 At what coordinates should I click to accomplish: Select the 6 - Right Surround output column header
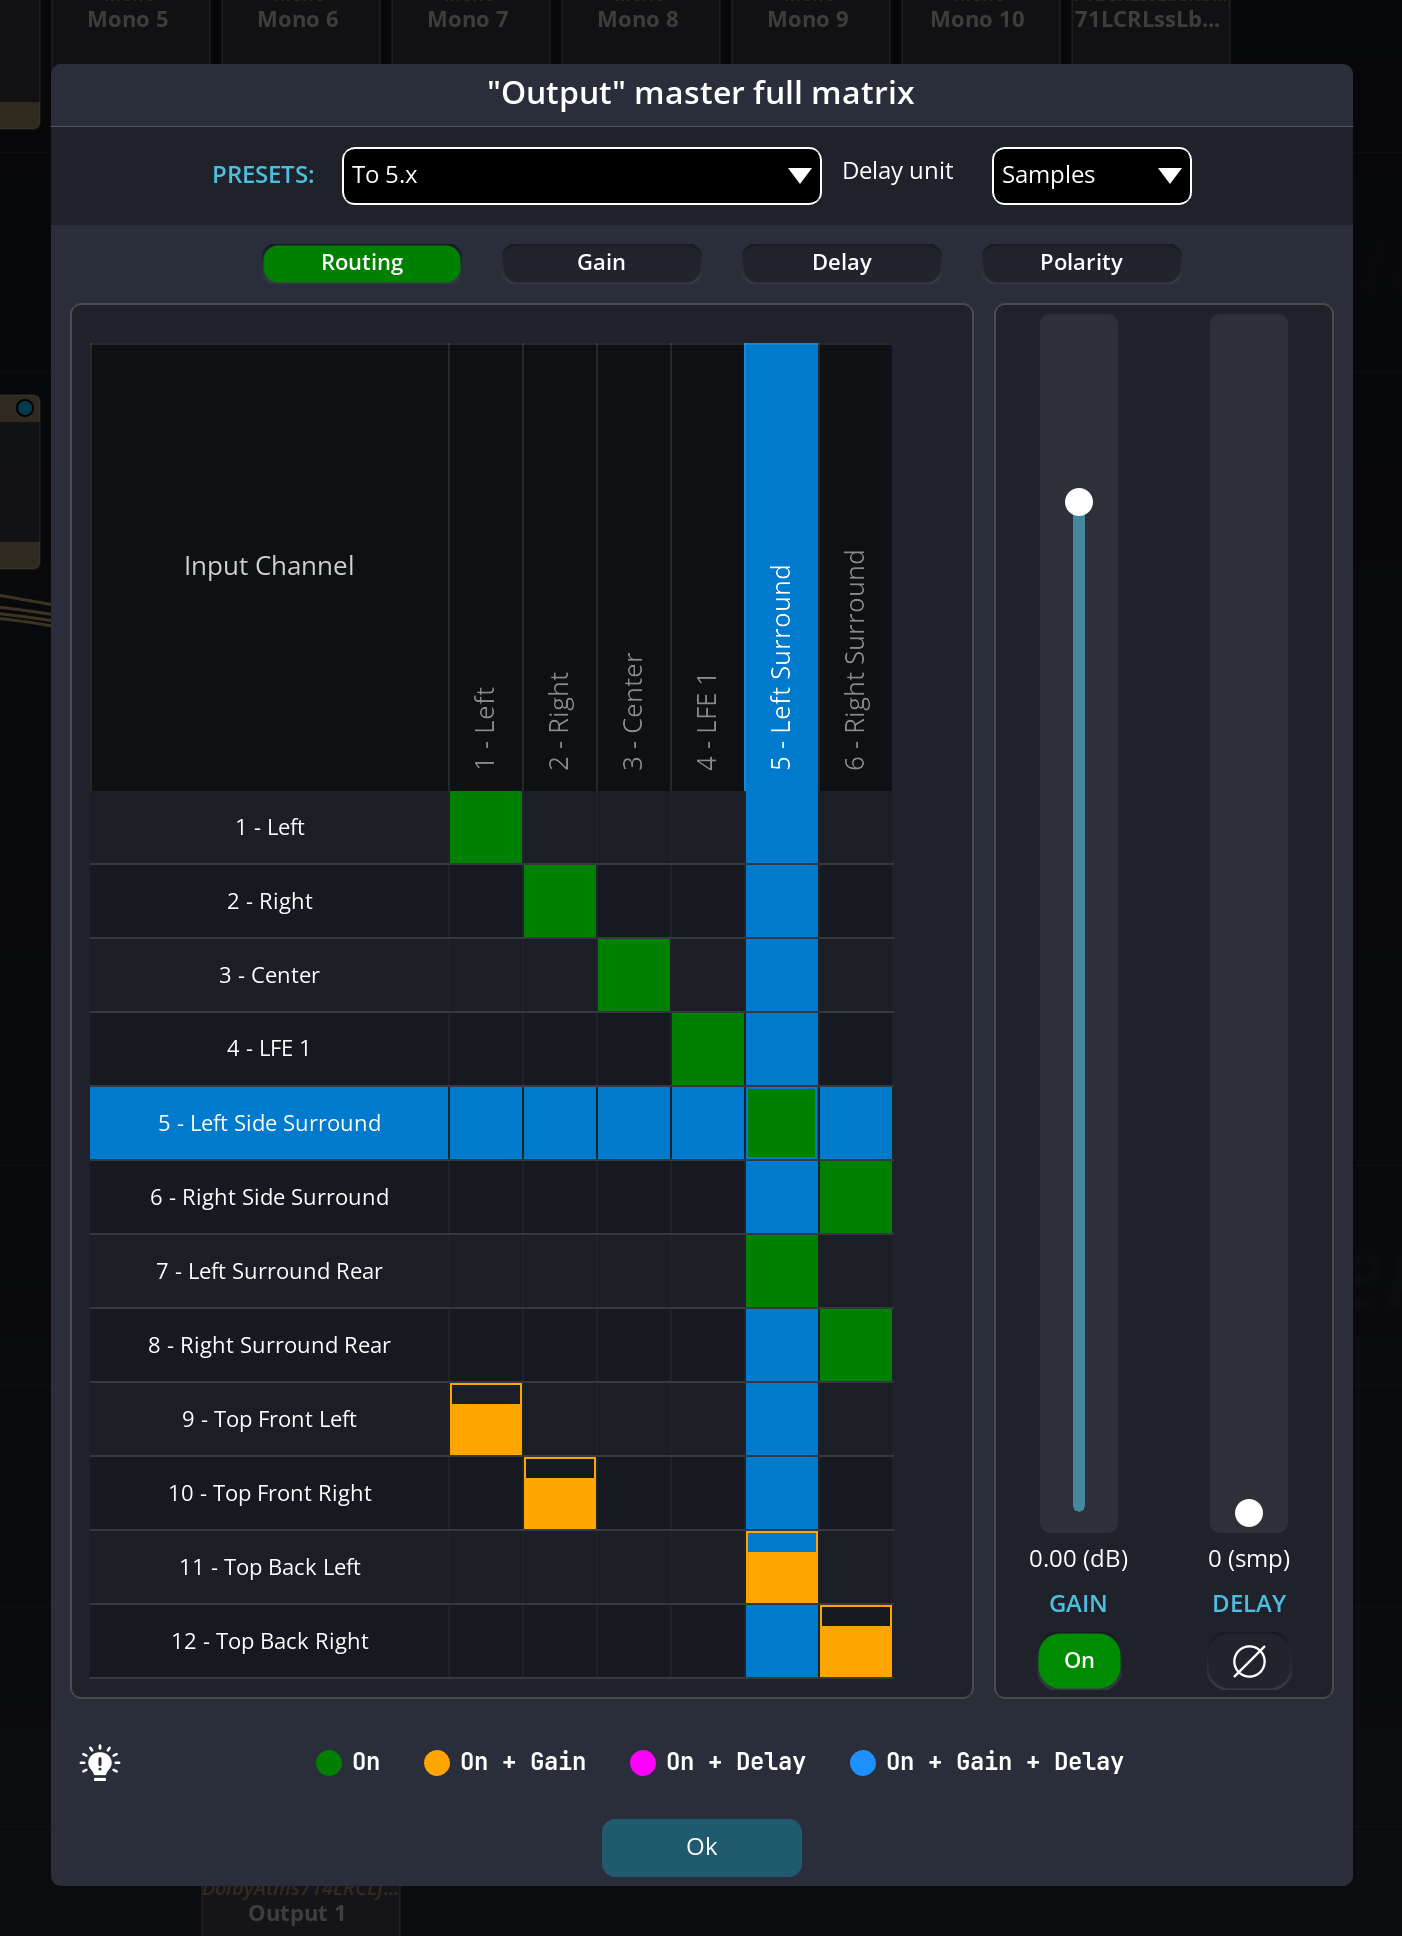coord(856,568)
